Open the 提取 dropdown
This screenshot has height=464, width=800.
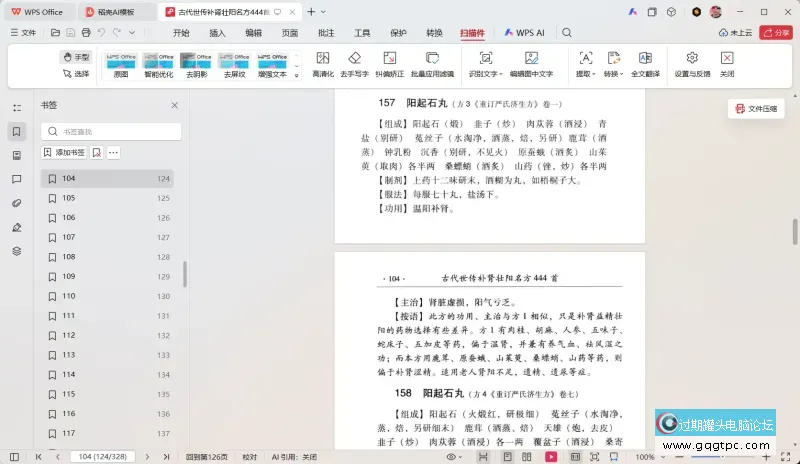point(585,64)
